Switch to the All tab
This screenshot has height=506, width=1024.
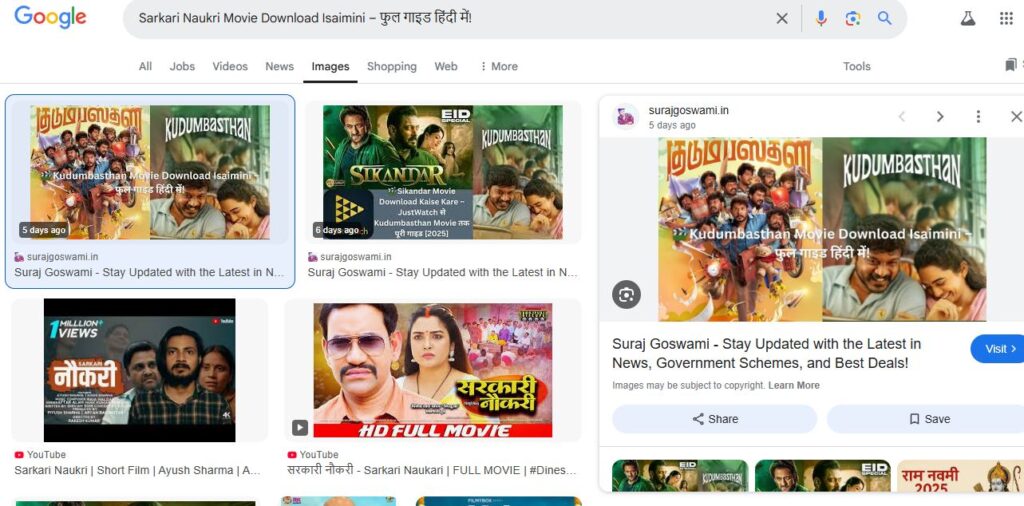pos(146,66)
